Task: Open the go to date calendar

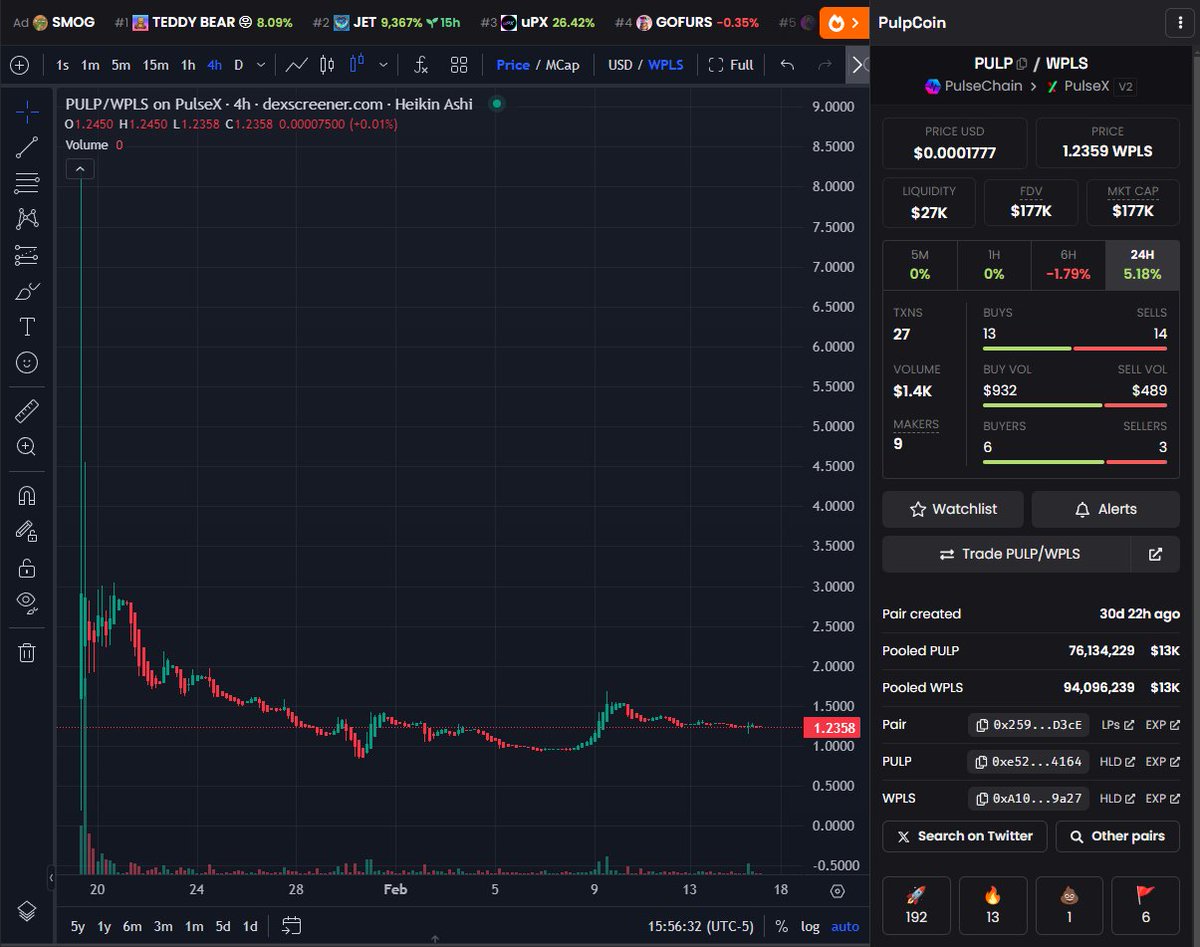Action: (291, 926)
